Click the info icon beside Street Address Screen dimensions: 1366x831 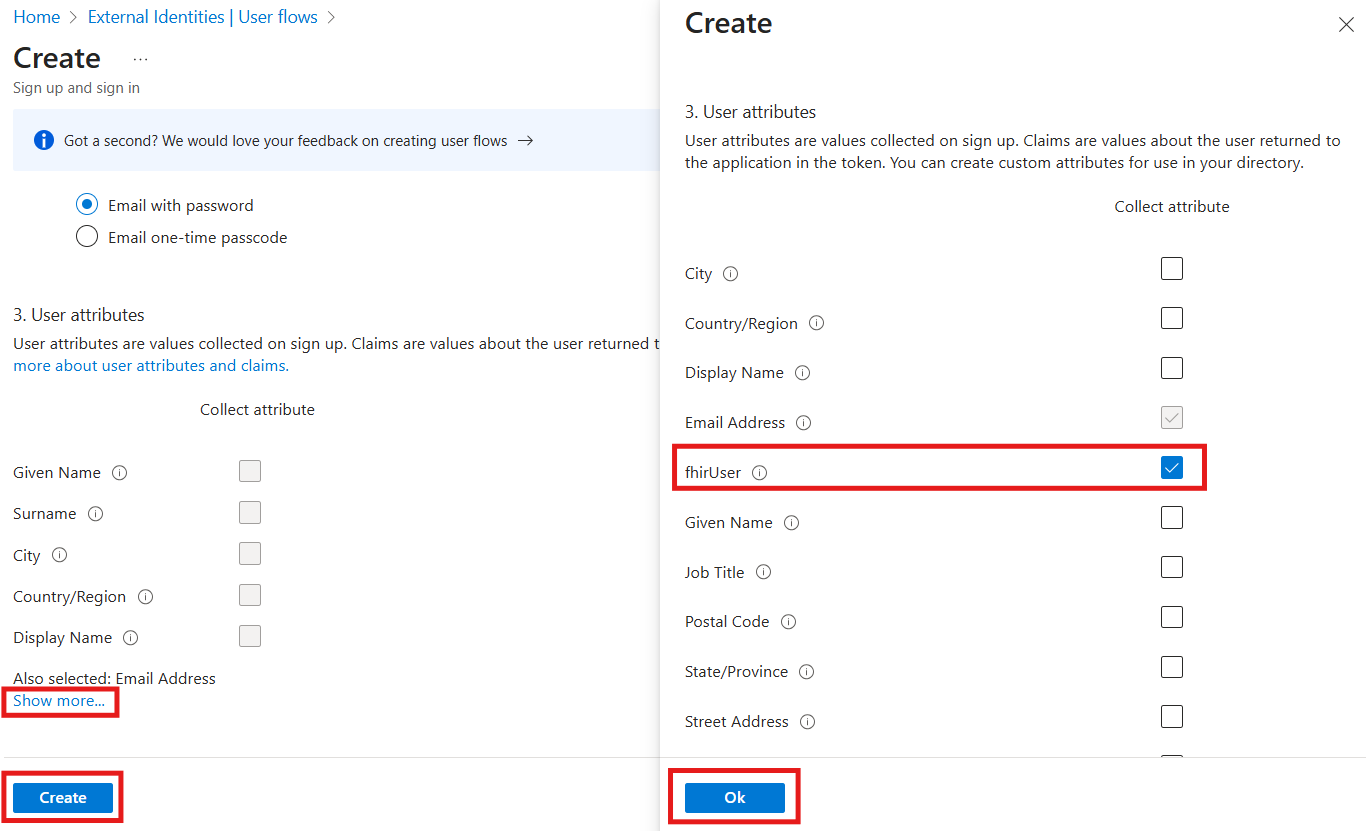[x=806, y=721]
